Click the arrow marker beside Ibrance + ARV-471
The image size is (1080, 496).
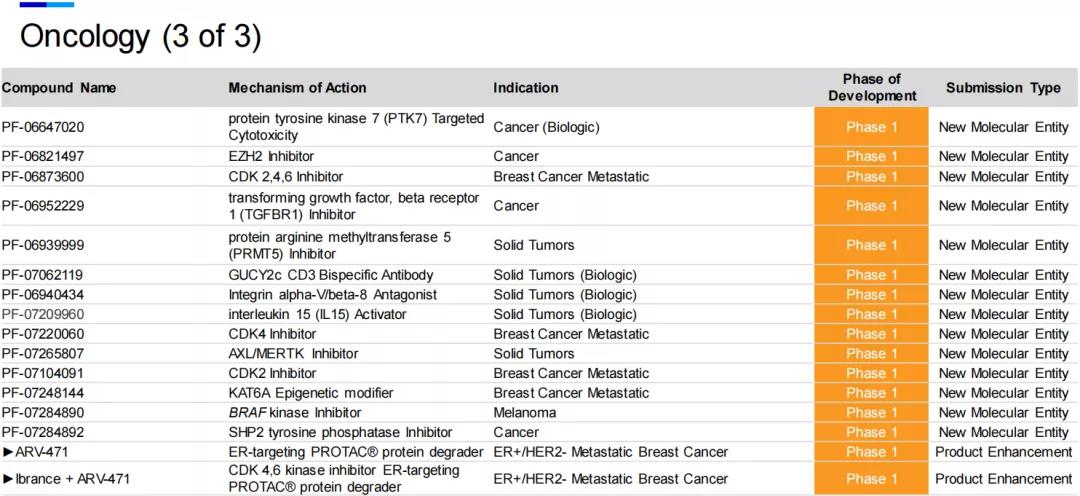[8, 479]
